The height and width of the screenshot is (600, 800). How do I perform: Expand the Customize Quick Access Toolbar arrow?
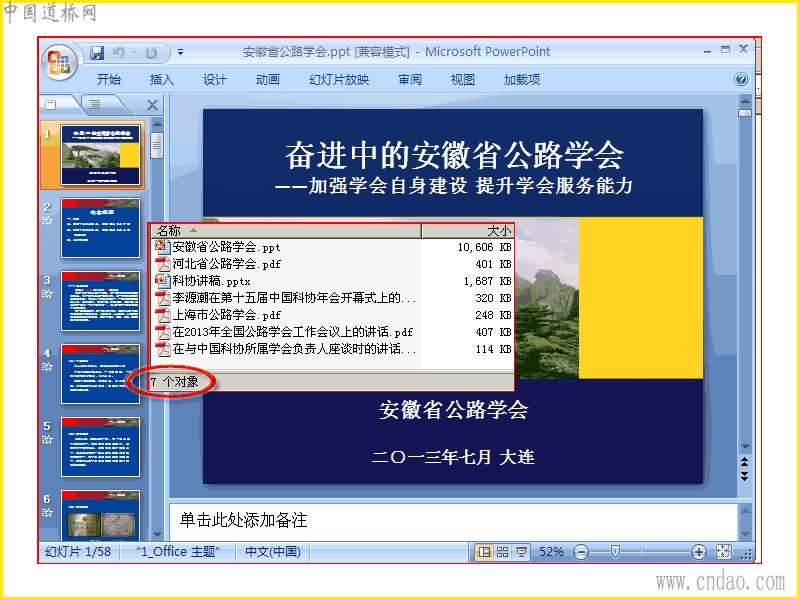click(x=181, y=53)
